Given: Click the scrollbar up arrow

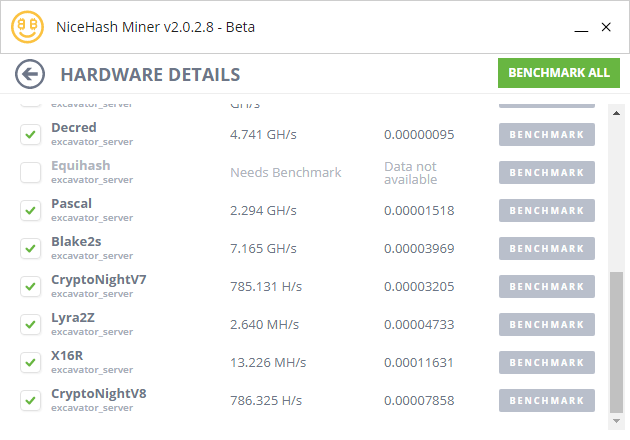Looking at the screenshot, I should 616,113.
